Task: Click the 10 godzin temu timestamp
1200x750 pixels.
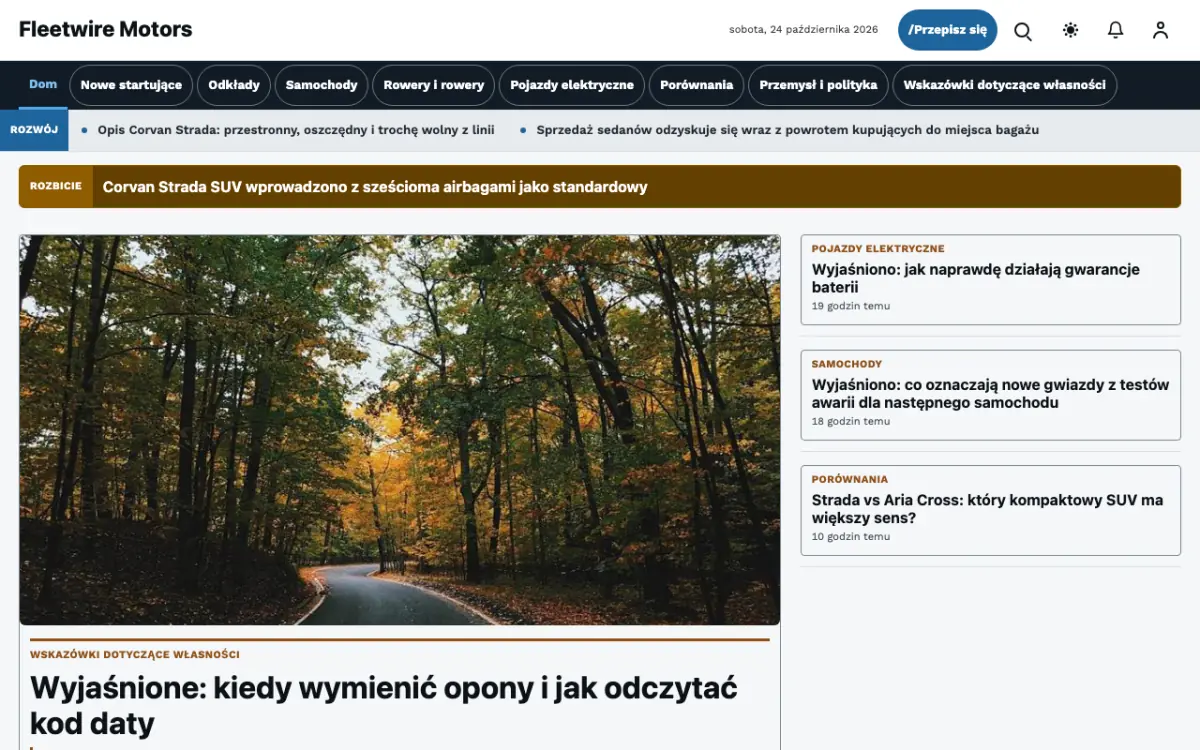Action: (851, 536)
